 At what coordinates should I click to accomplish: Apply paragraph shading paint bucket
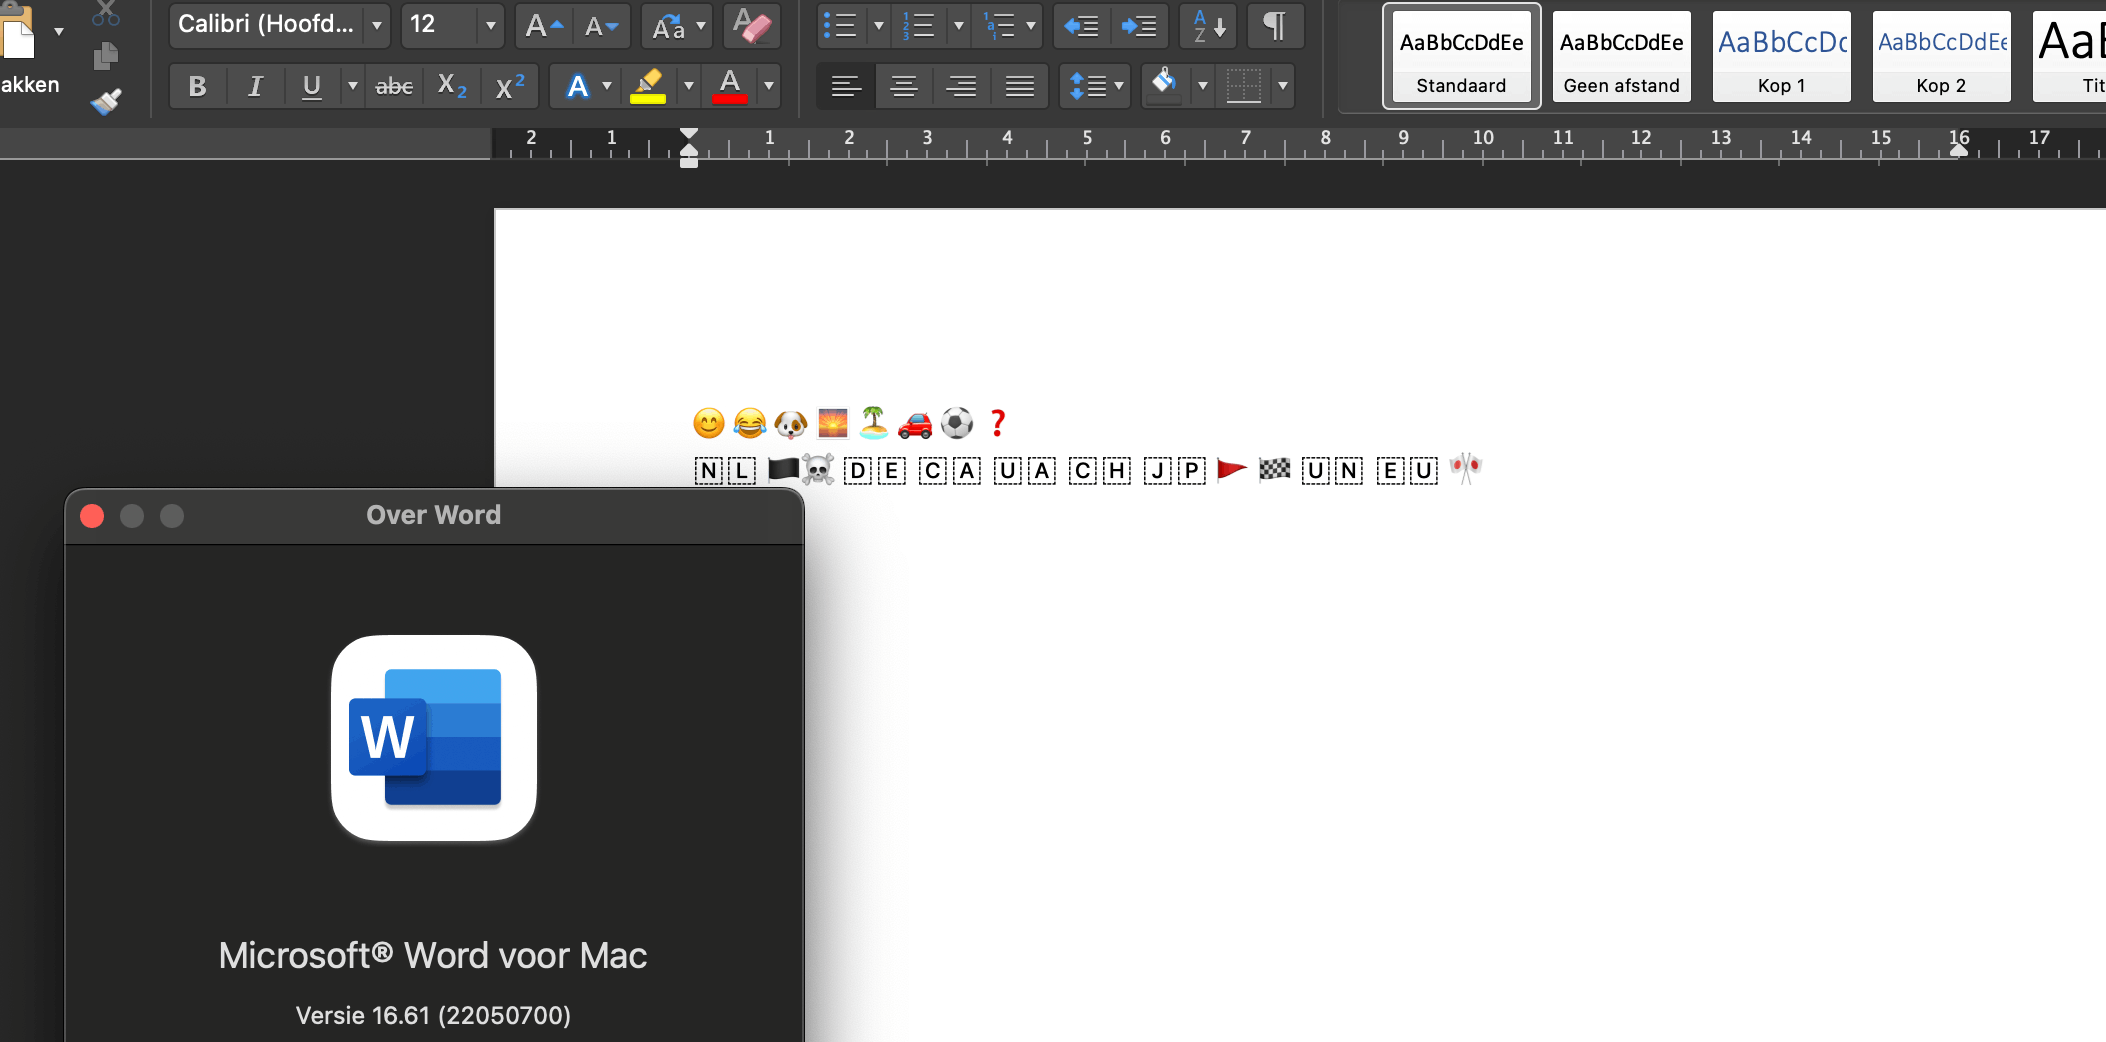click(1165, 84)
